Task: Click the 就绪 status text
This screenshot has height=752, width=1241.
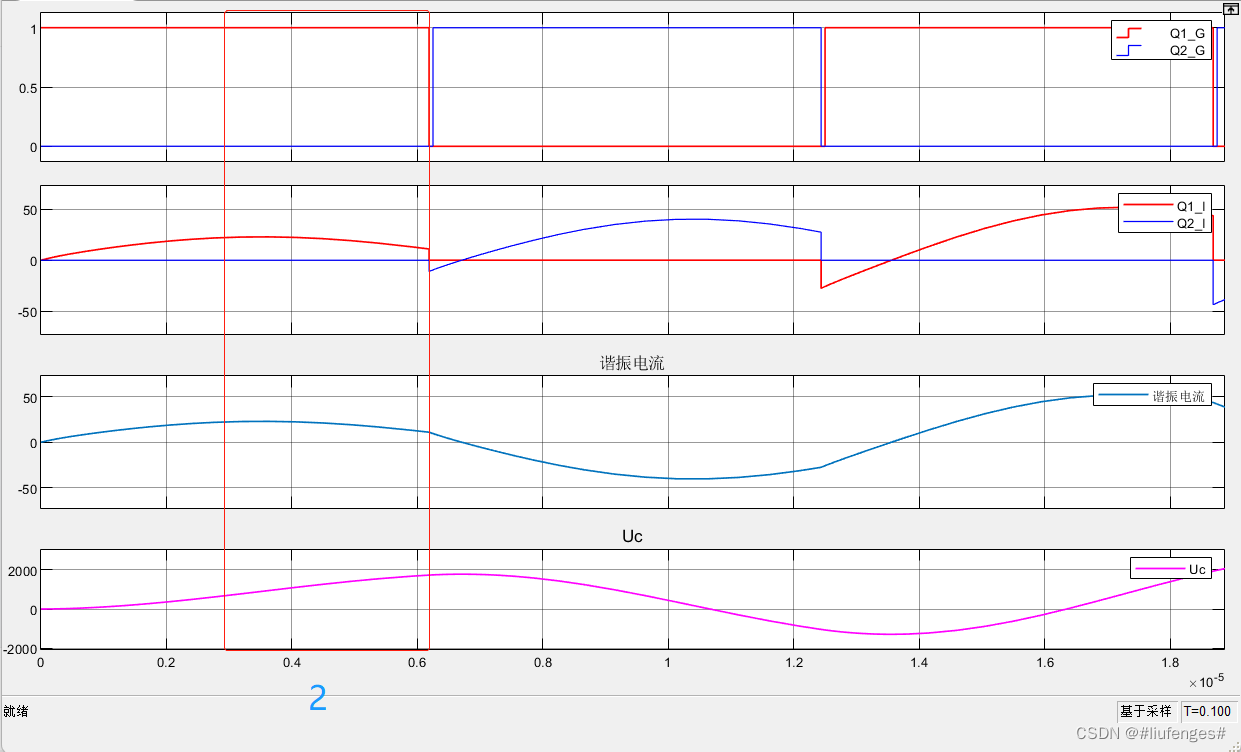Action: pyautogui.click(x=15, y=712)
